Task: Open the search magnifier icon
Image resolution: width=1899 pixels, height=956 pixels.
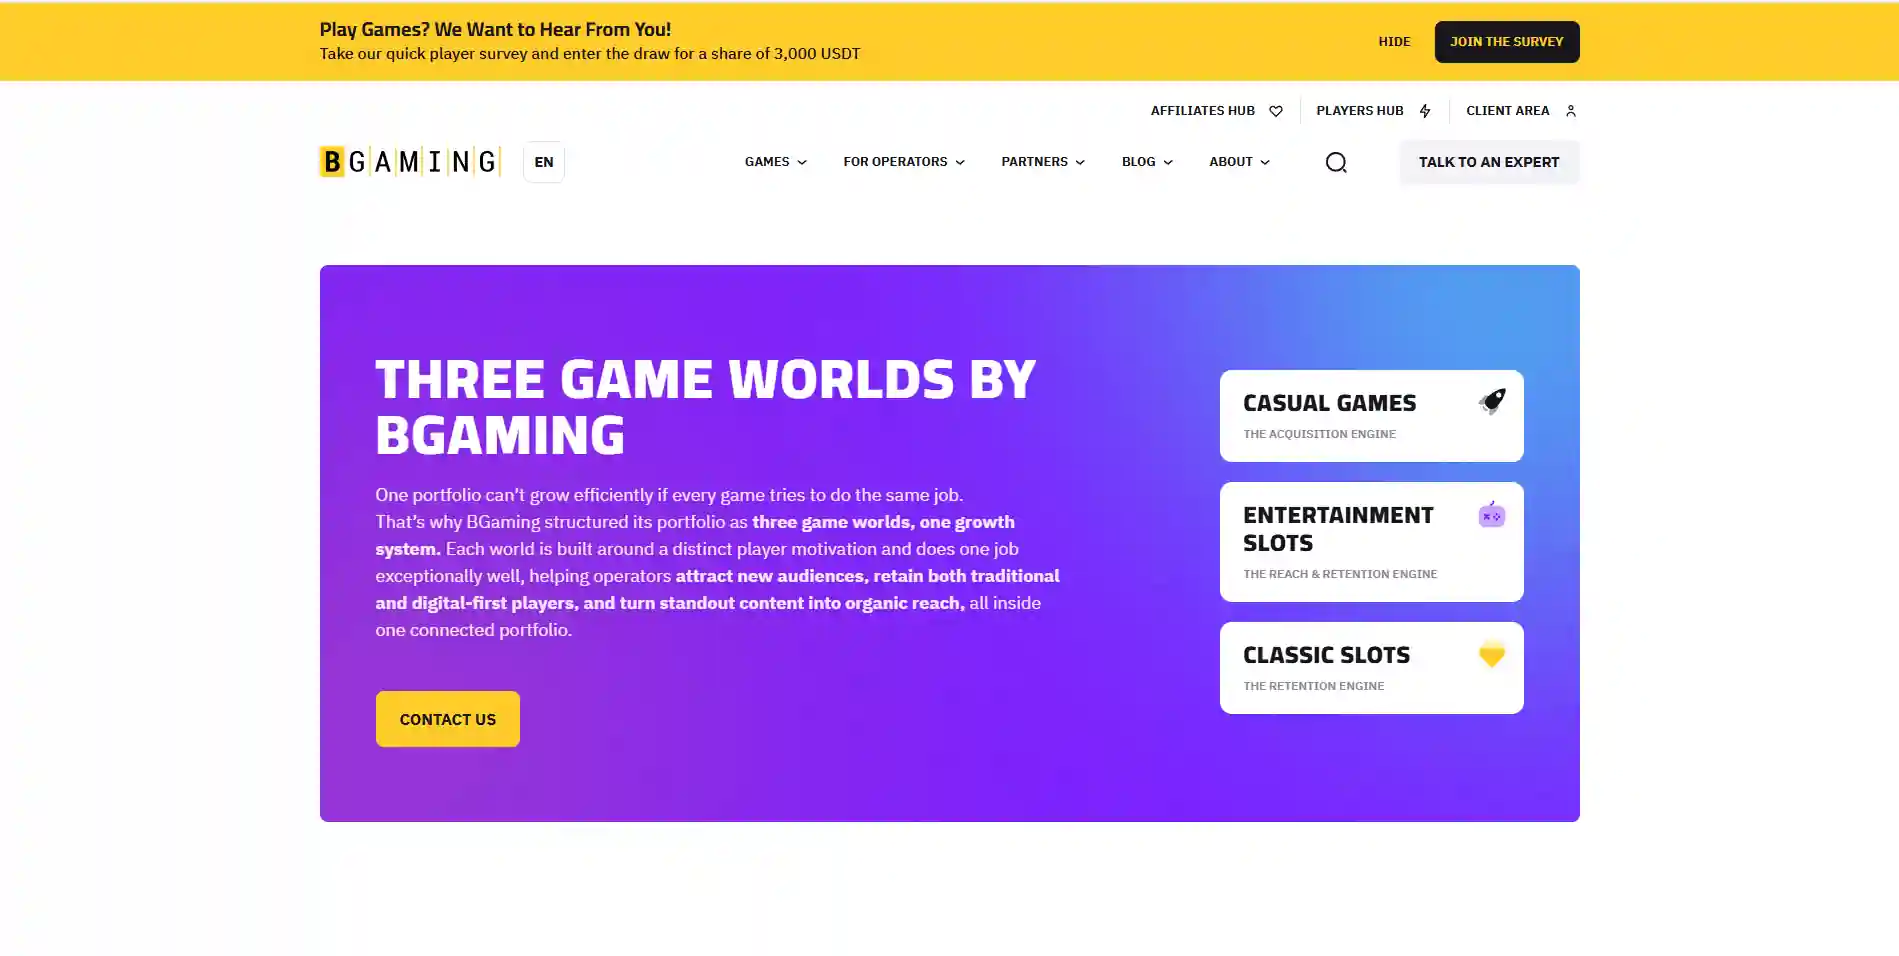Action: coord(1336,162)
